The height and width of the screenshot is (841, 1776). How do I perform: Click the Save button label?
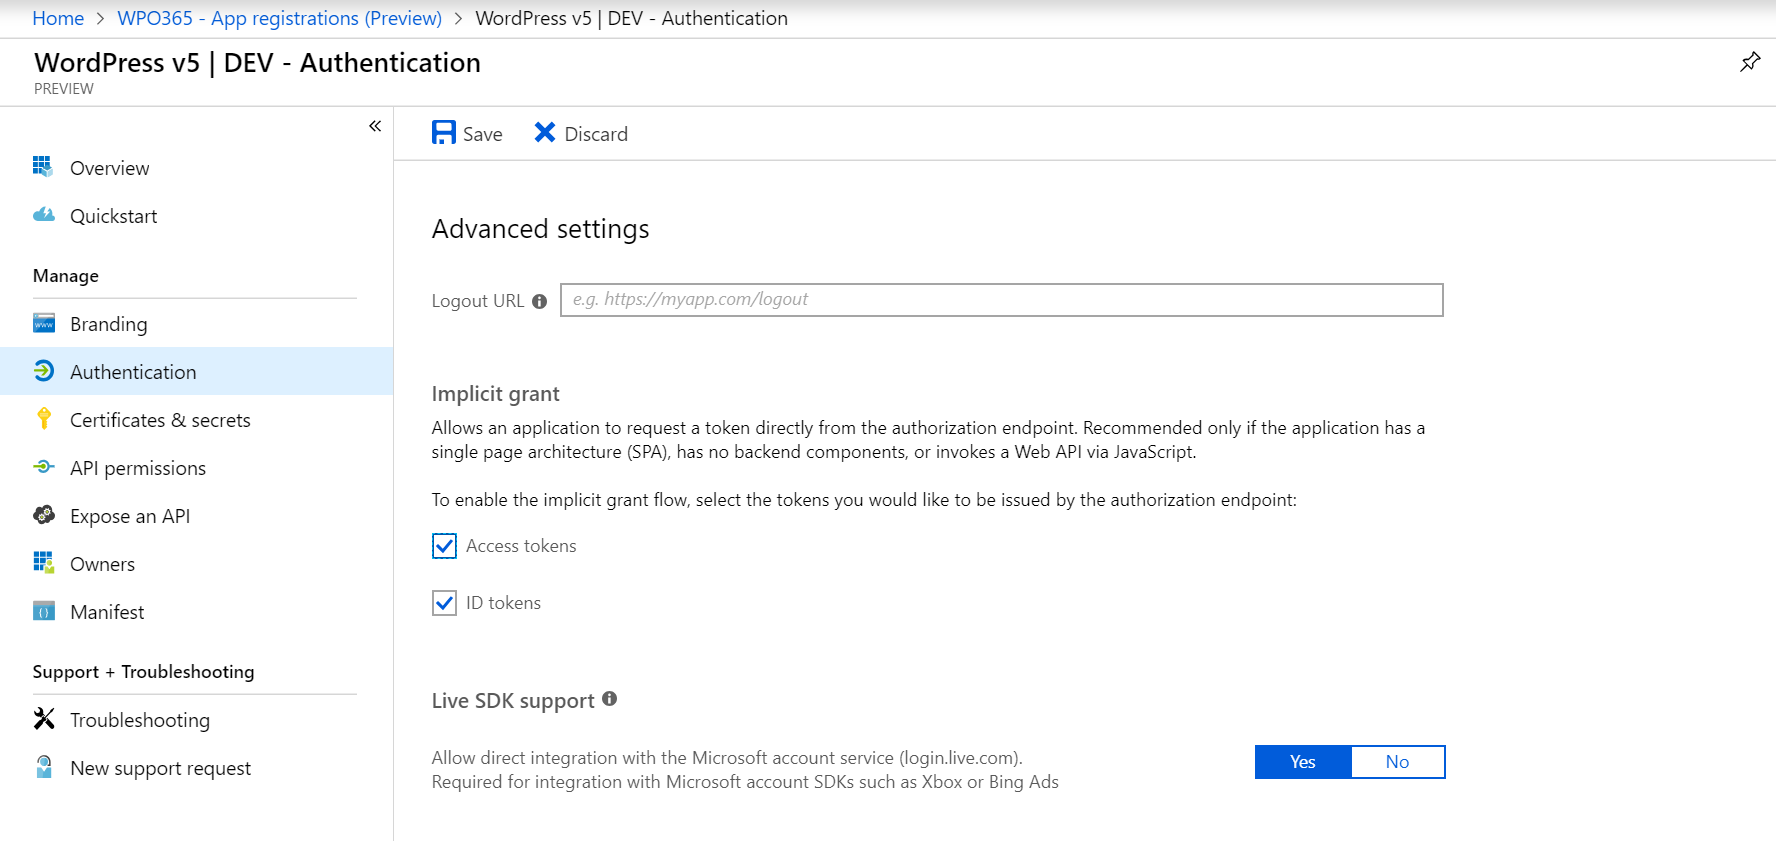coord(483,134)
